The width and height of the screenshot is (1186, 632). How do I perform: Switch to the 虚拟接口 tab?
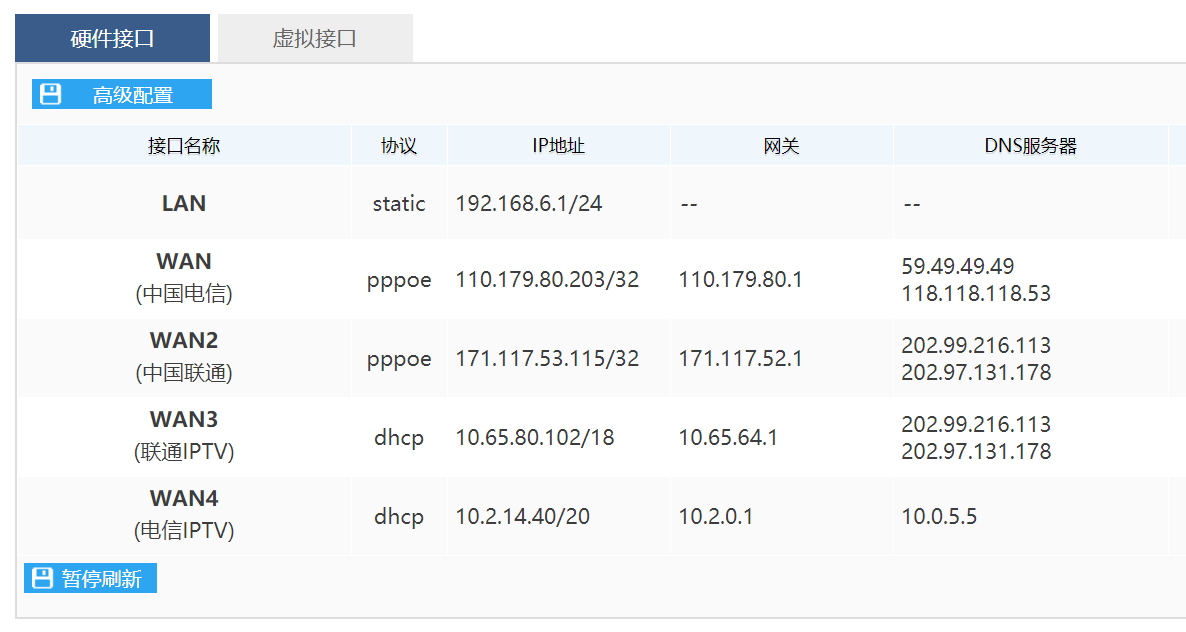[x=315, y=38]
